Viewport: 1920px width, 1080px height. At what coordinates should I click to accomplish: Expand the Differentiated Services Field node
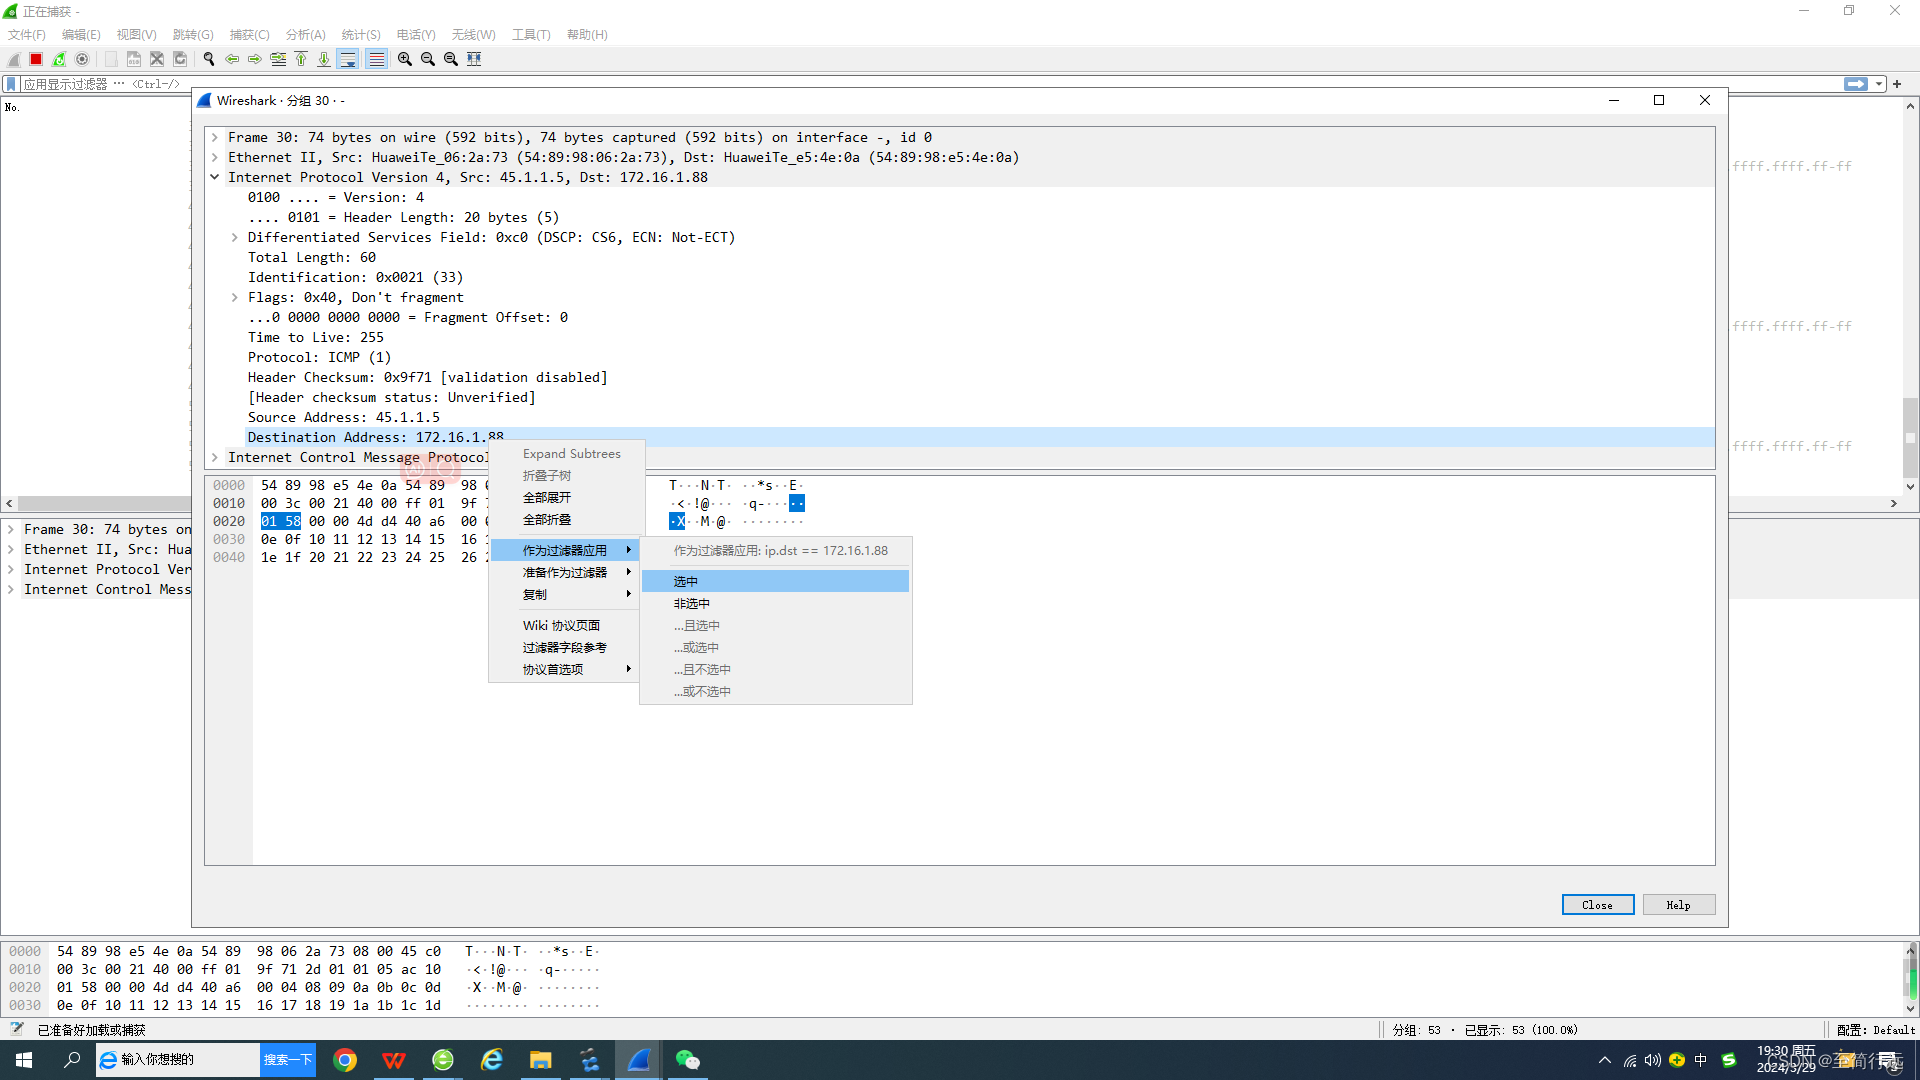click(x=235, y=237)
